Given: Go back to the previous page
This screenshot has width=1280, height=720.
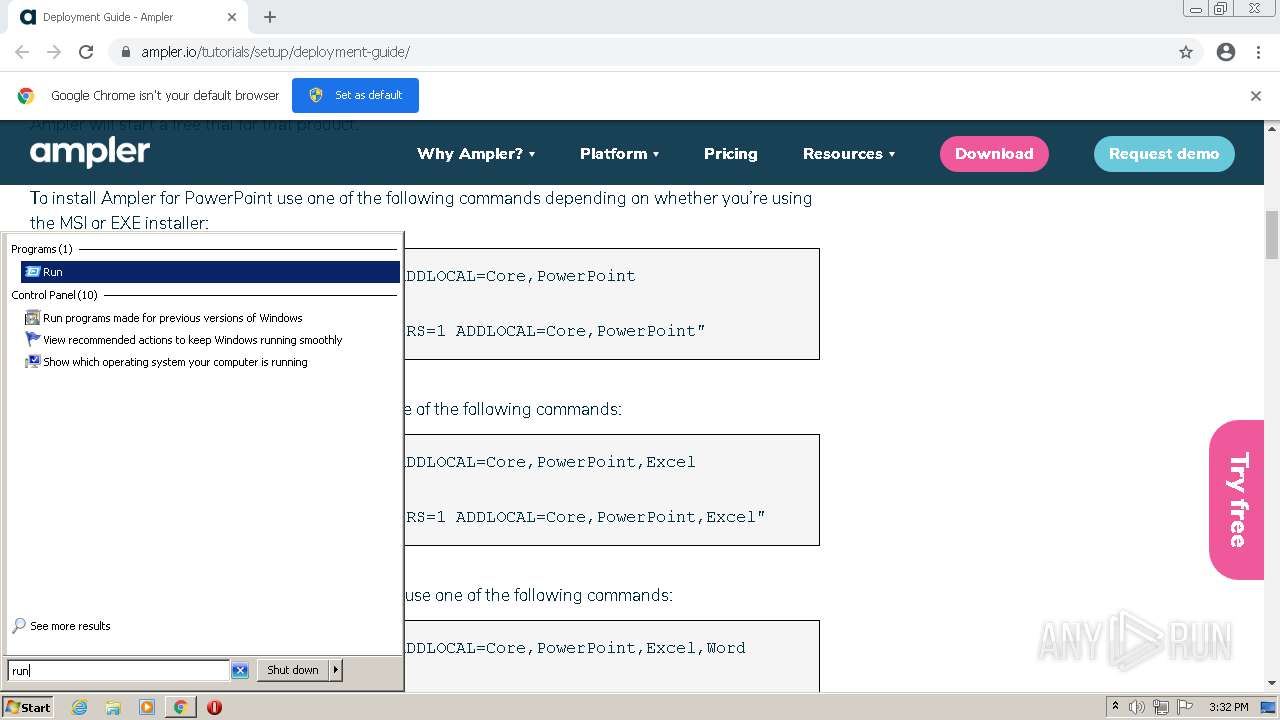Looking at the screenshot, I should pyautogui.click(x=22, y=52).
